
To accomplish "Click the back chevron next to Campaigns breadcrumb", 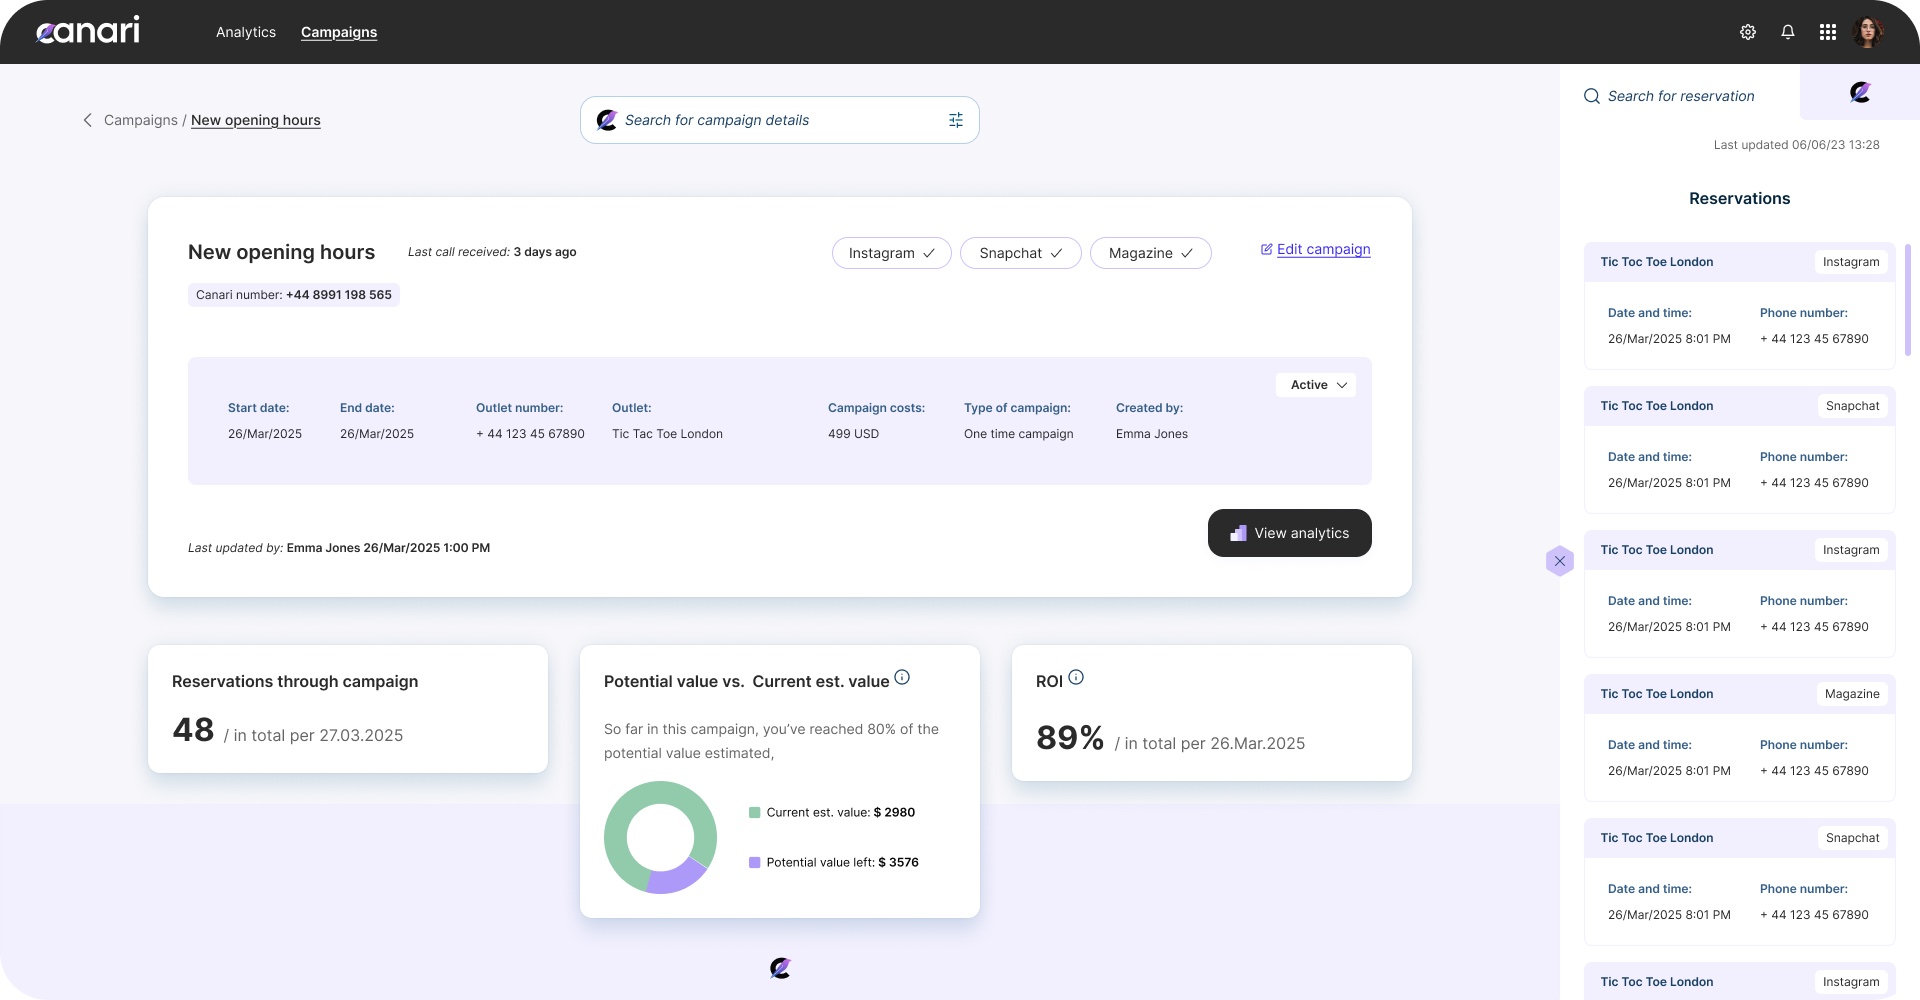I will [87, 119].
